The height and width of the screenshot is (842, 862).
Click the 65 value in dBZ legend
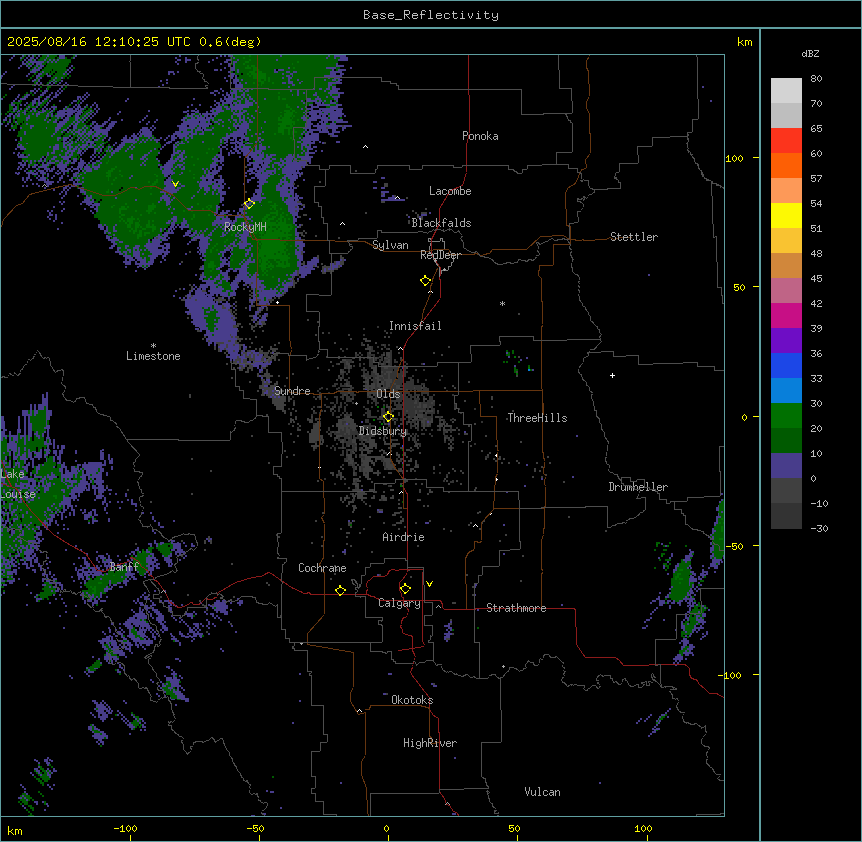816,129
